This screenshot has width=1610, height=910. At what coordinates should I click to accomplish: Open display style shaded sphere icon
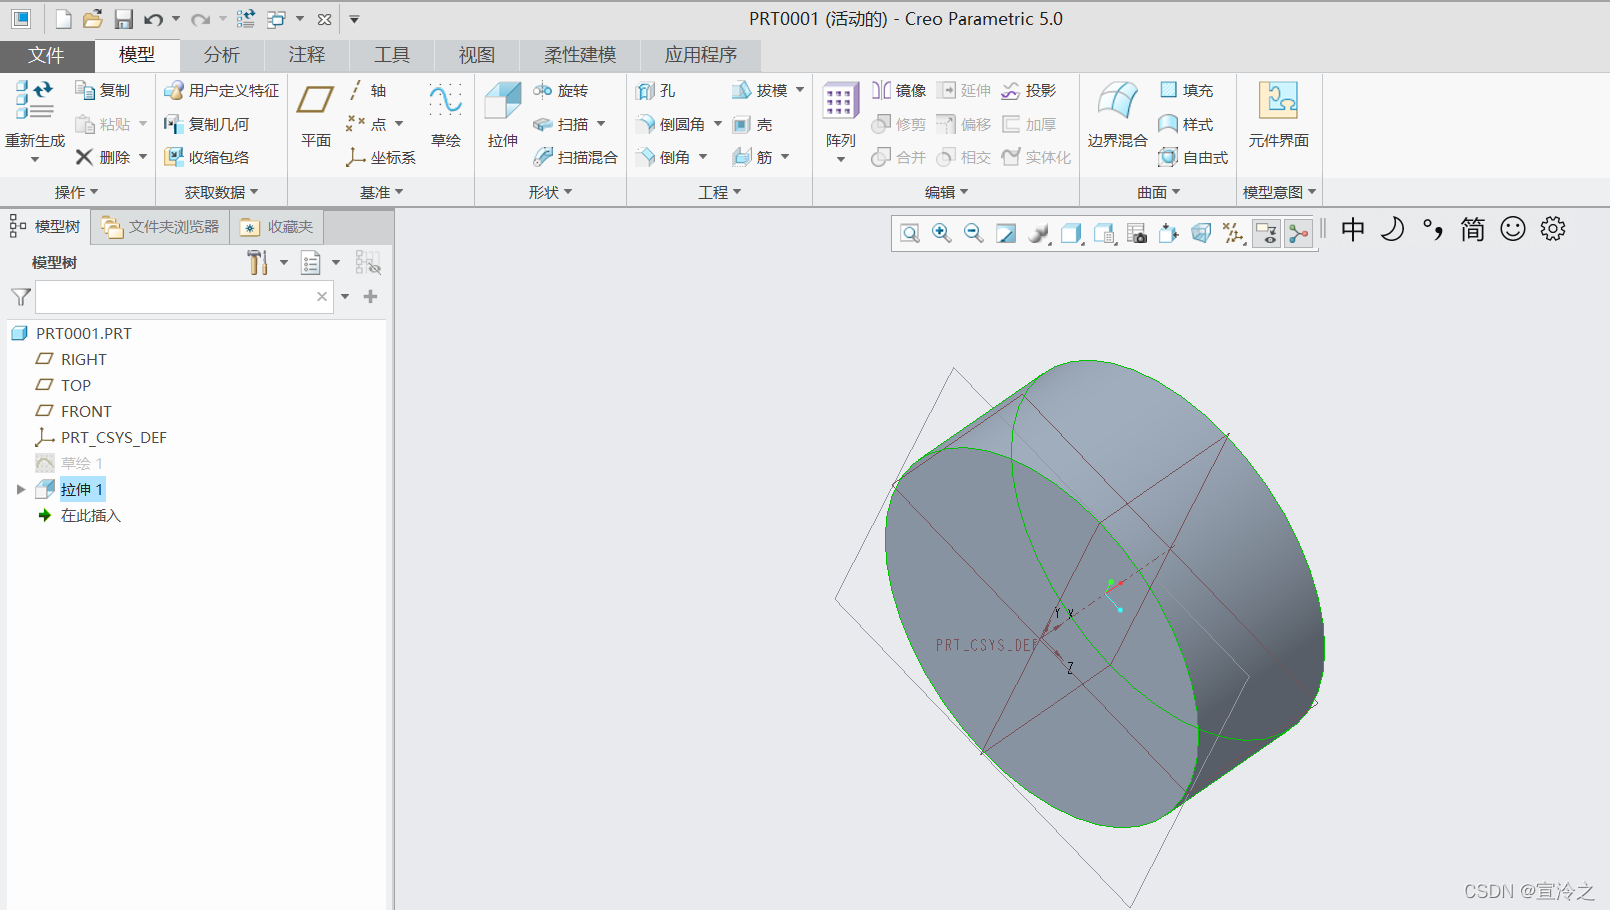click(x=1040, y=234)
